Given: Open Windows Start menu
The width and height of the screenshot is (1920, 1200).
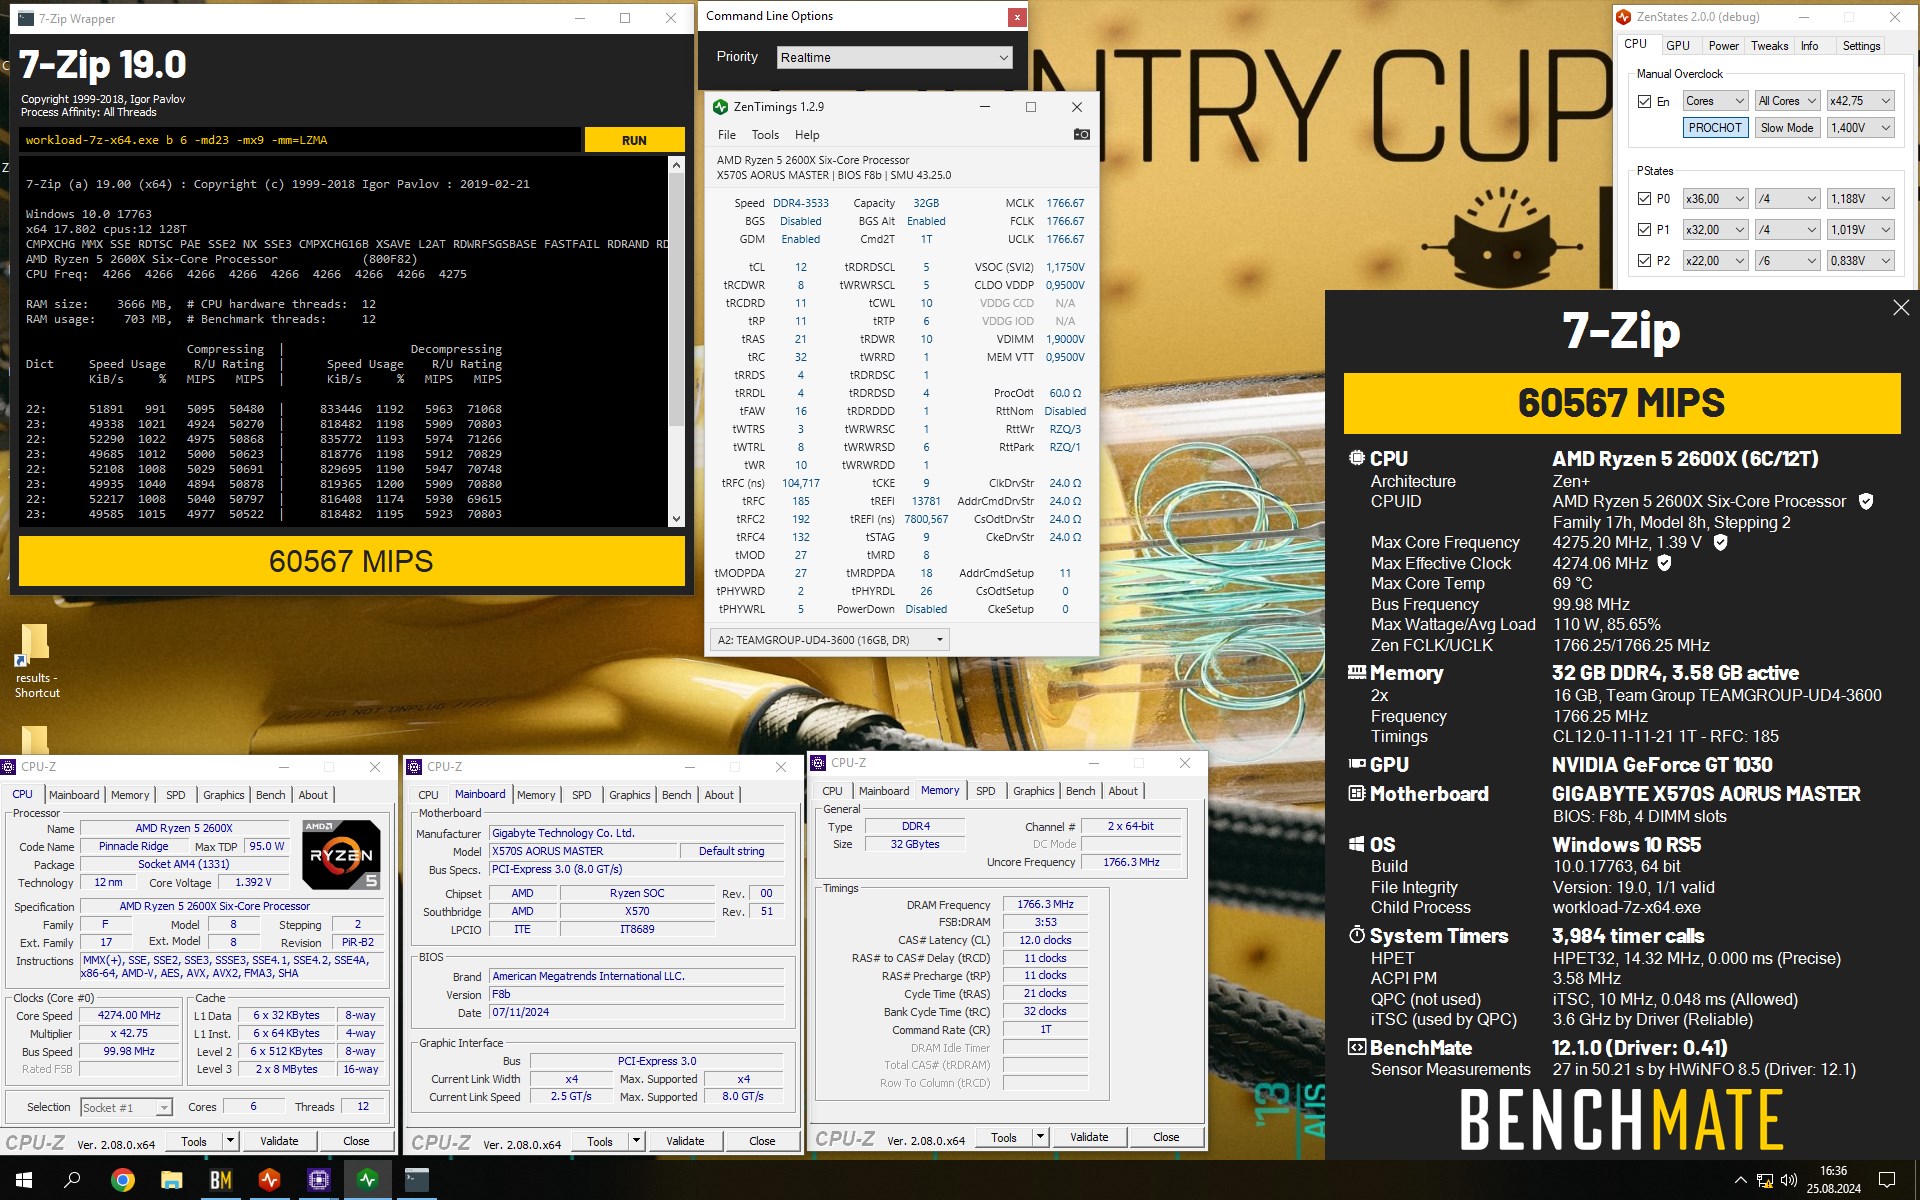Looking at the screenshot, I should pyautogui.click(x=24, y=1180).
